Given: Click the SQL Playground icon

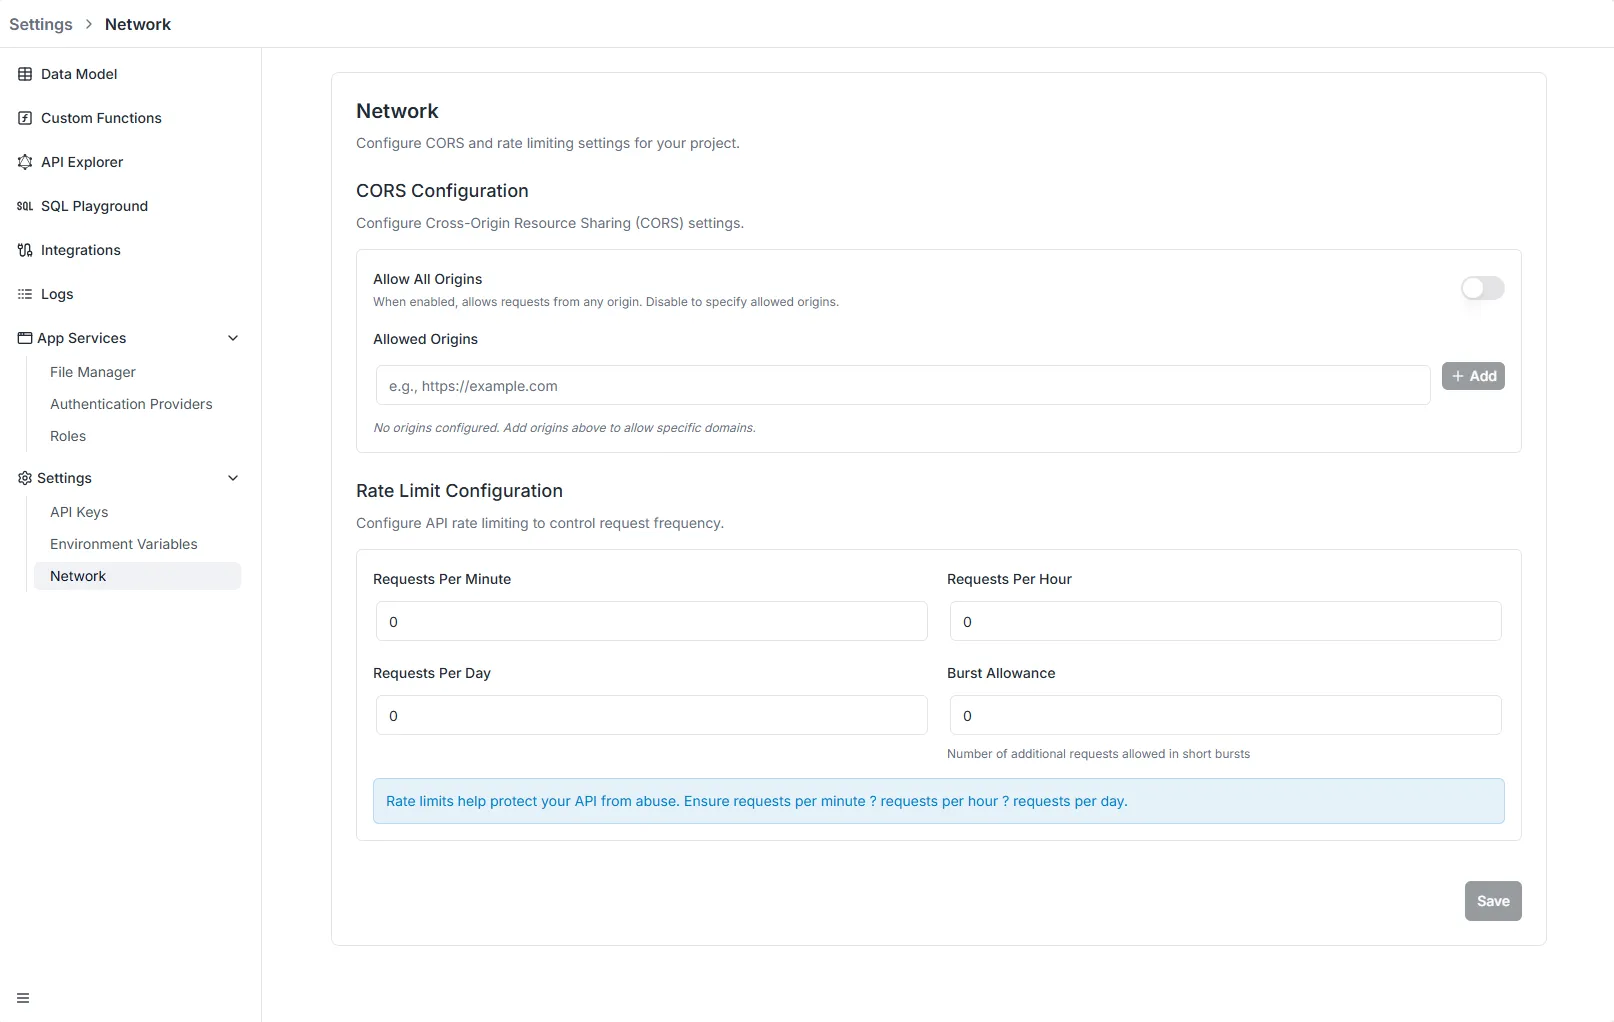Looking at the screenshot, I should (x=25, y=206).
